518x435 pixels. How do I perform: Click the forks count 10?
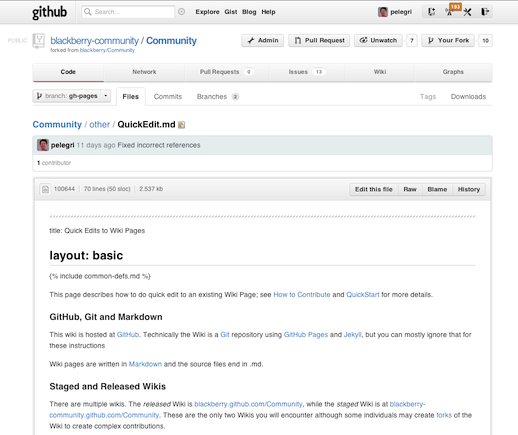click(x=485, y=40)
